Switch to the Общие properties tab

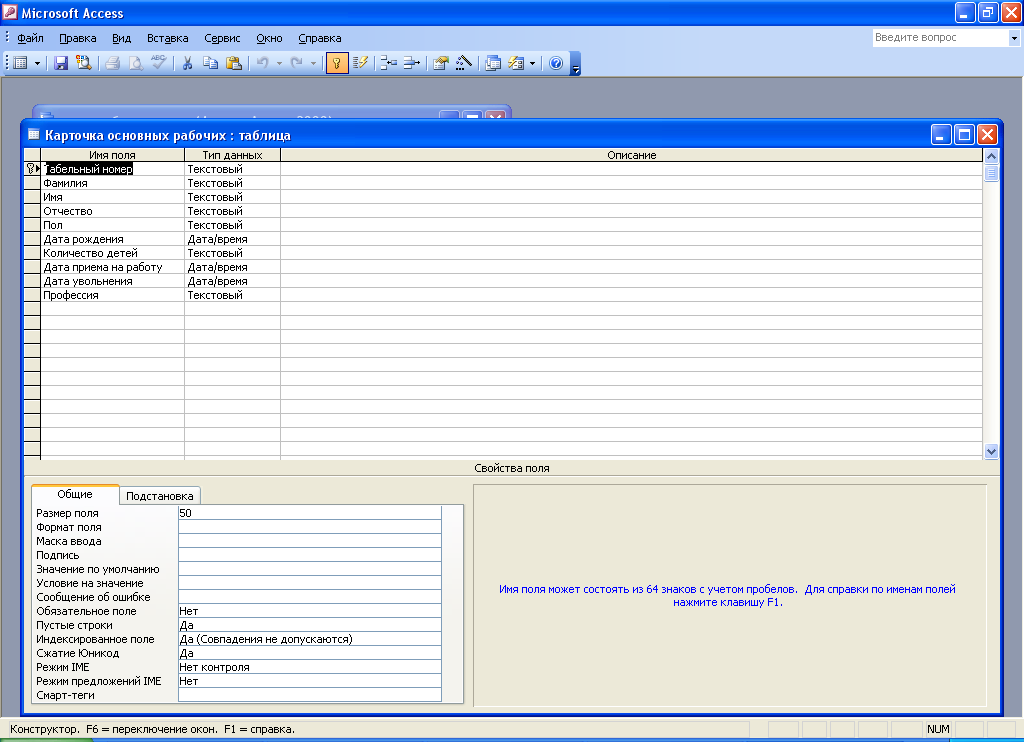(75, 494)
